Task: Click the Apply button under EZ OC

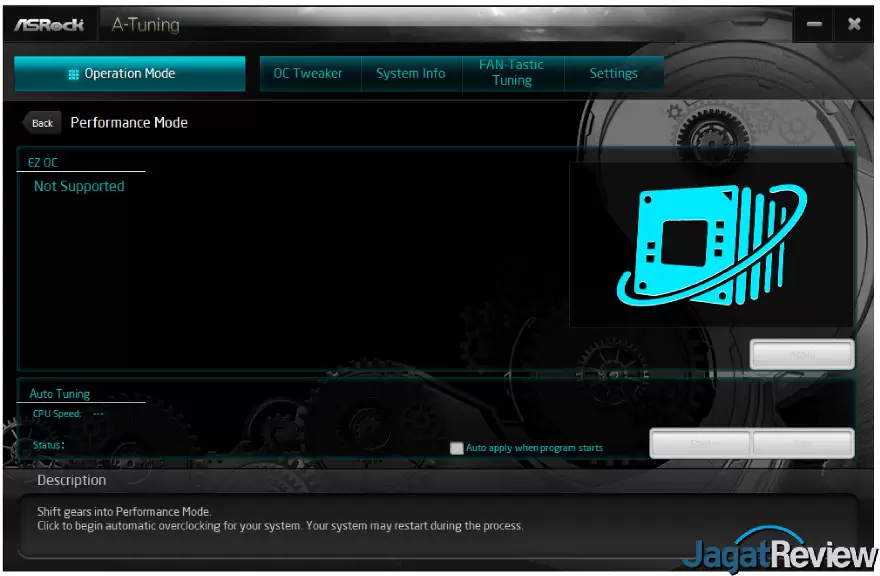Action: pyautogui.click(x=802, y=355)
